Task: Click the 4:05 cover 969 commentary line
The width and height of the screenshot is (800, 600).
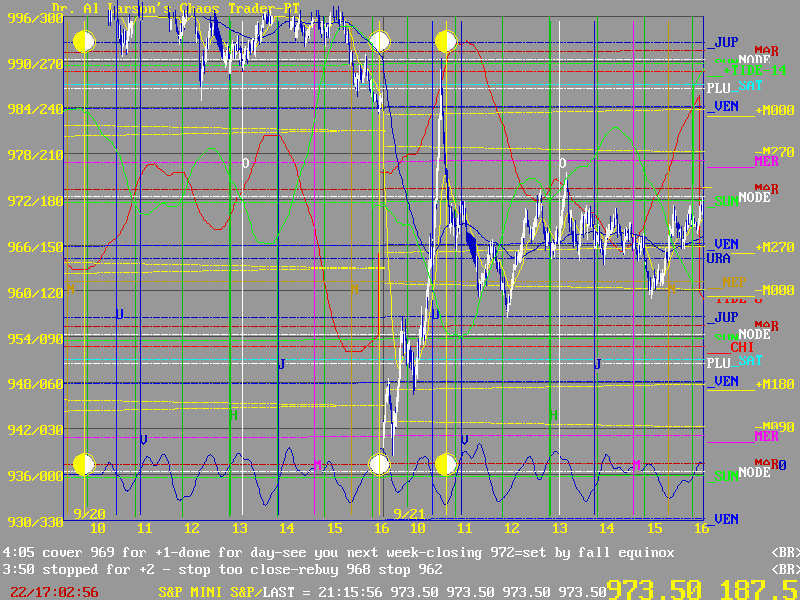Action: (340, 552)
